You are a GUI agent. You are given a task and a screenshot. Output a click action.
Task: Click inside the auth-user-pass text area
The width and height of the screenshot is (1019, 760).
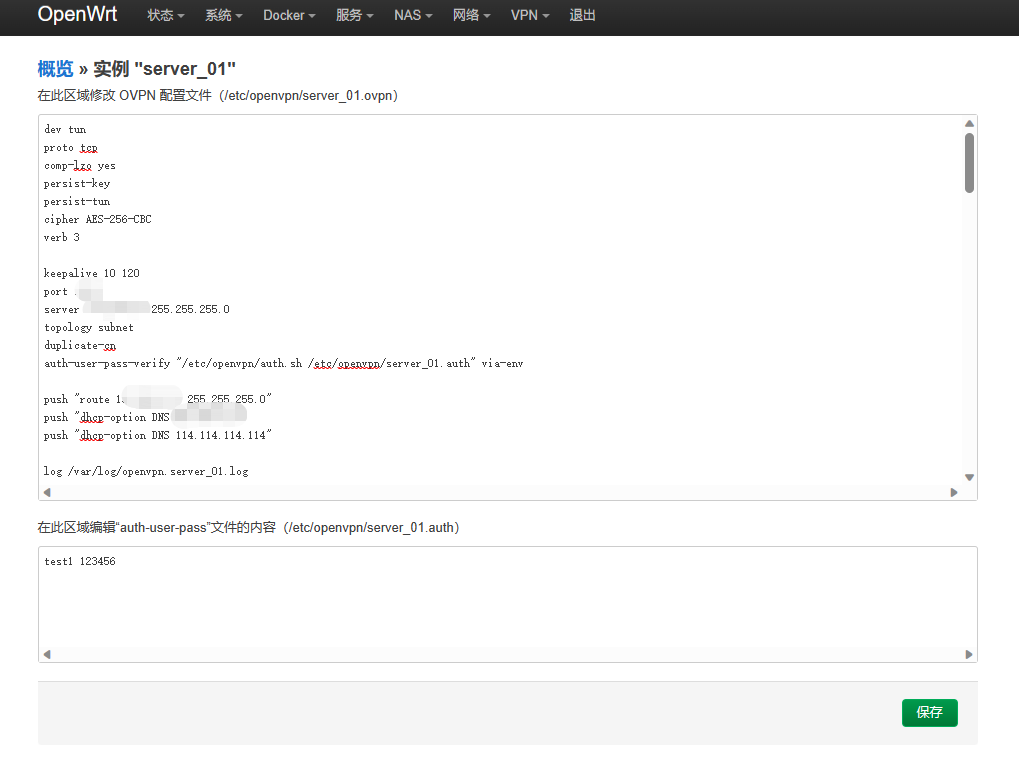[x=500, y=600]
